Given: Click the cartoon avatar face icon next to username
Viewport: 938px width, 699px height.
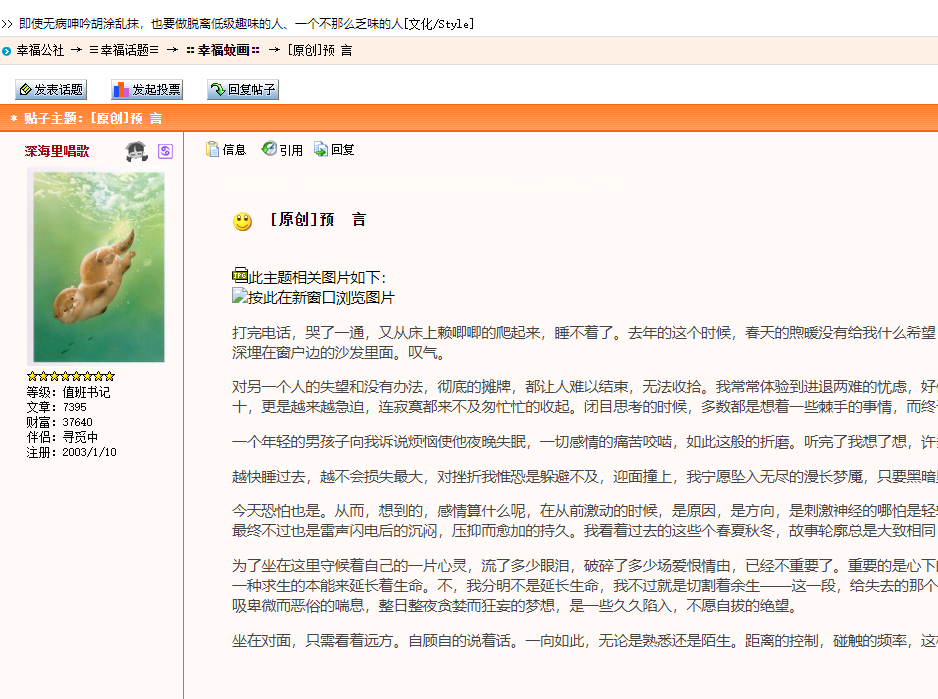Looking at the screenshot, I should (x=135, y=151).
